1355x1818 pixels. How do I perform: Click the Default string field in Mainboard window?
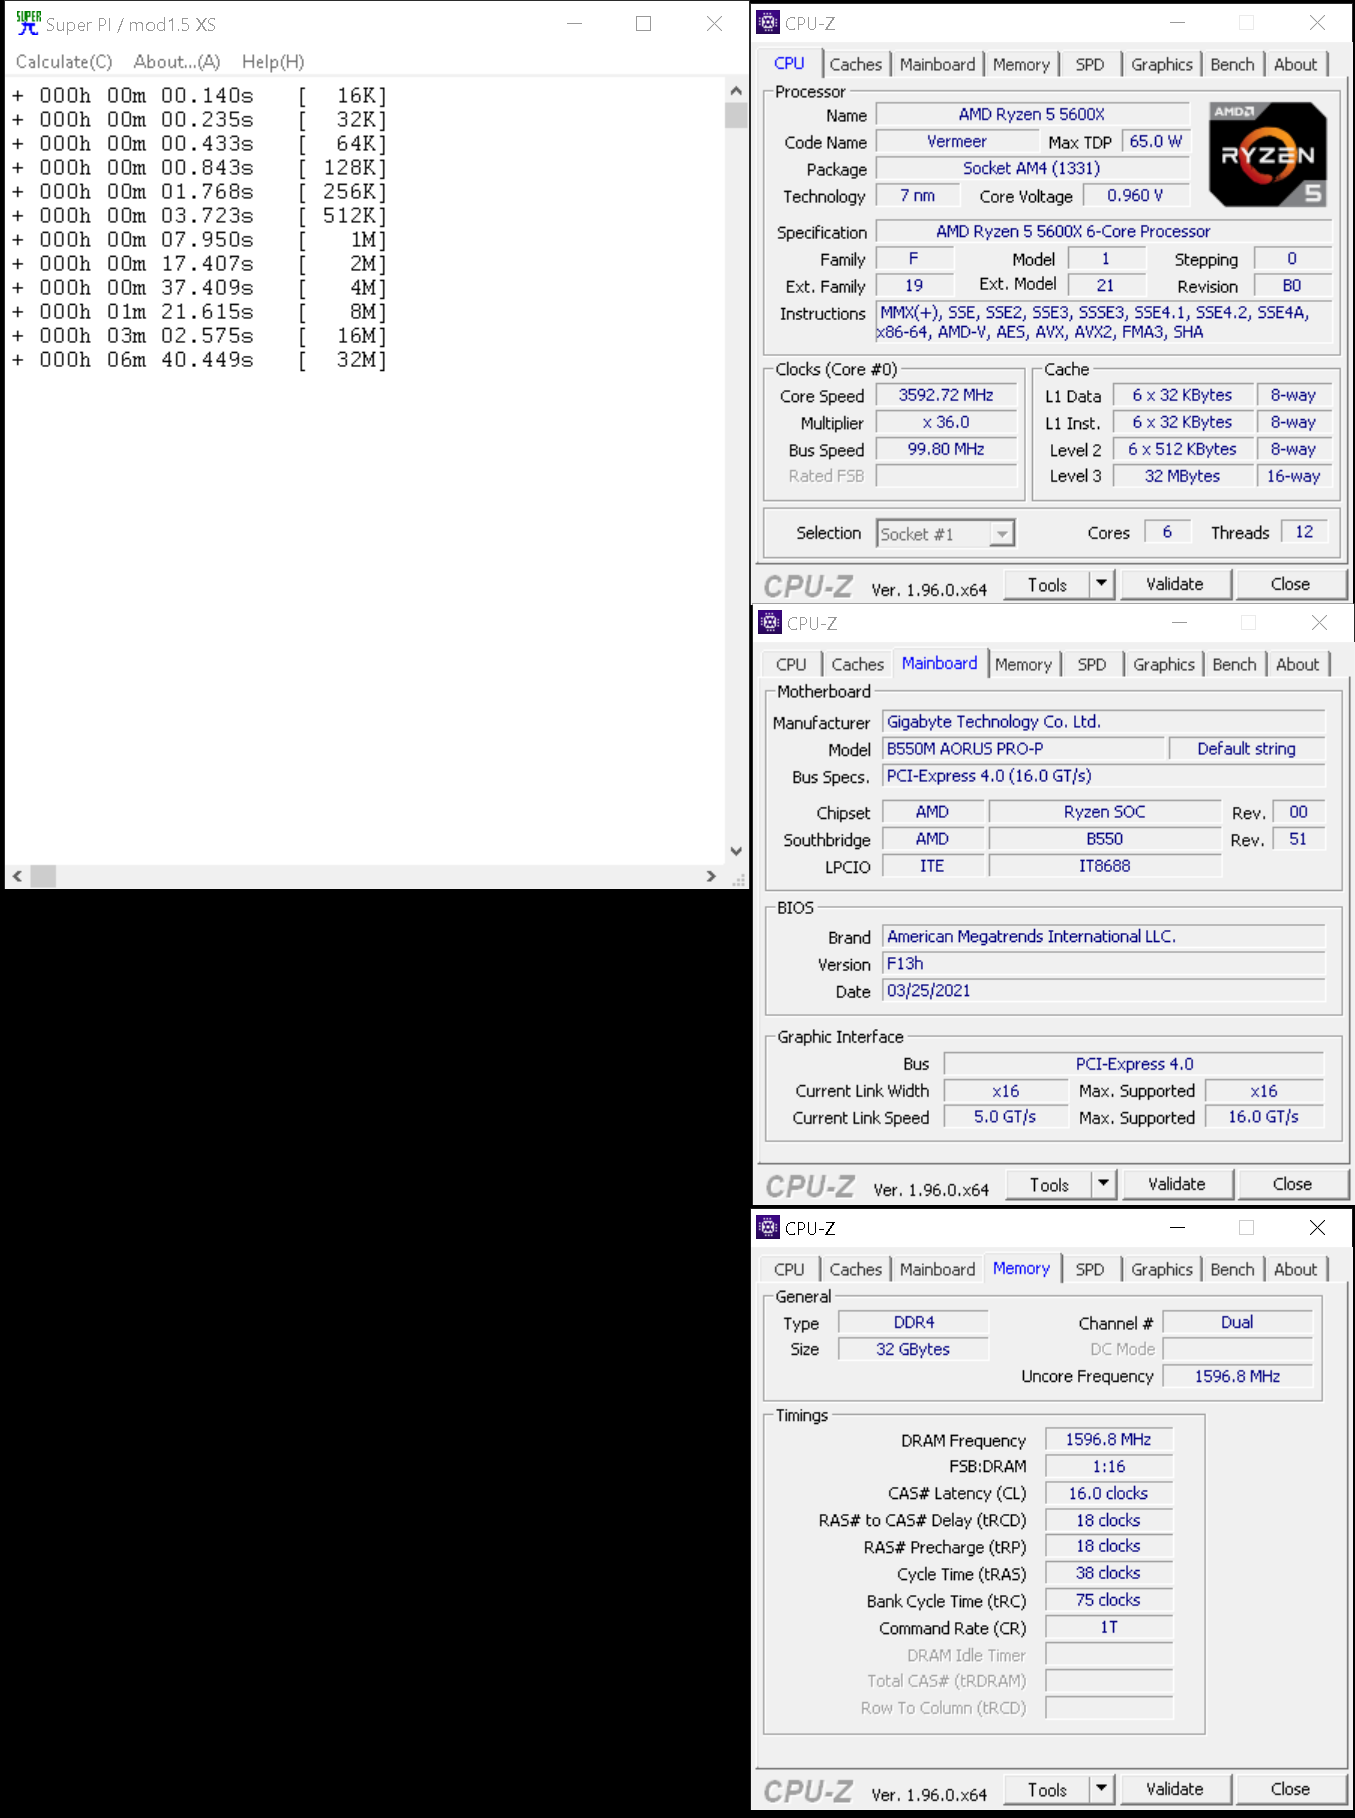click(1247, 748)
